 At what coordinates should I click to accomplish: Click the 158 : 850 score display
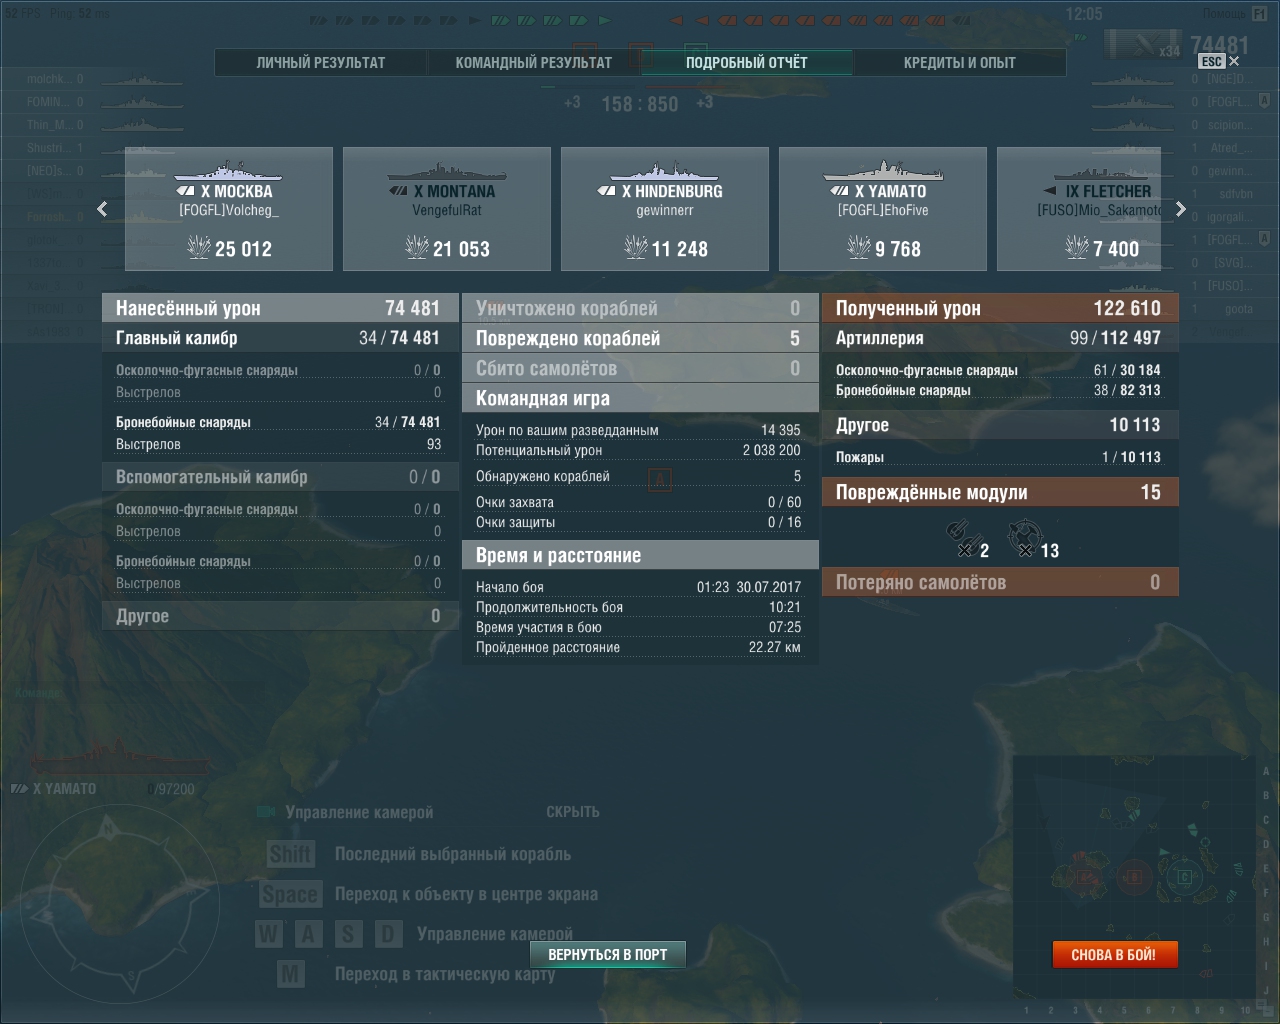tap(639, 104)
